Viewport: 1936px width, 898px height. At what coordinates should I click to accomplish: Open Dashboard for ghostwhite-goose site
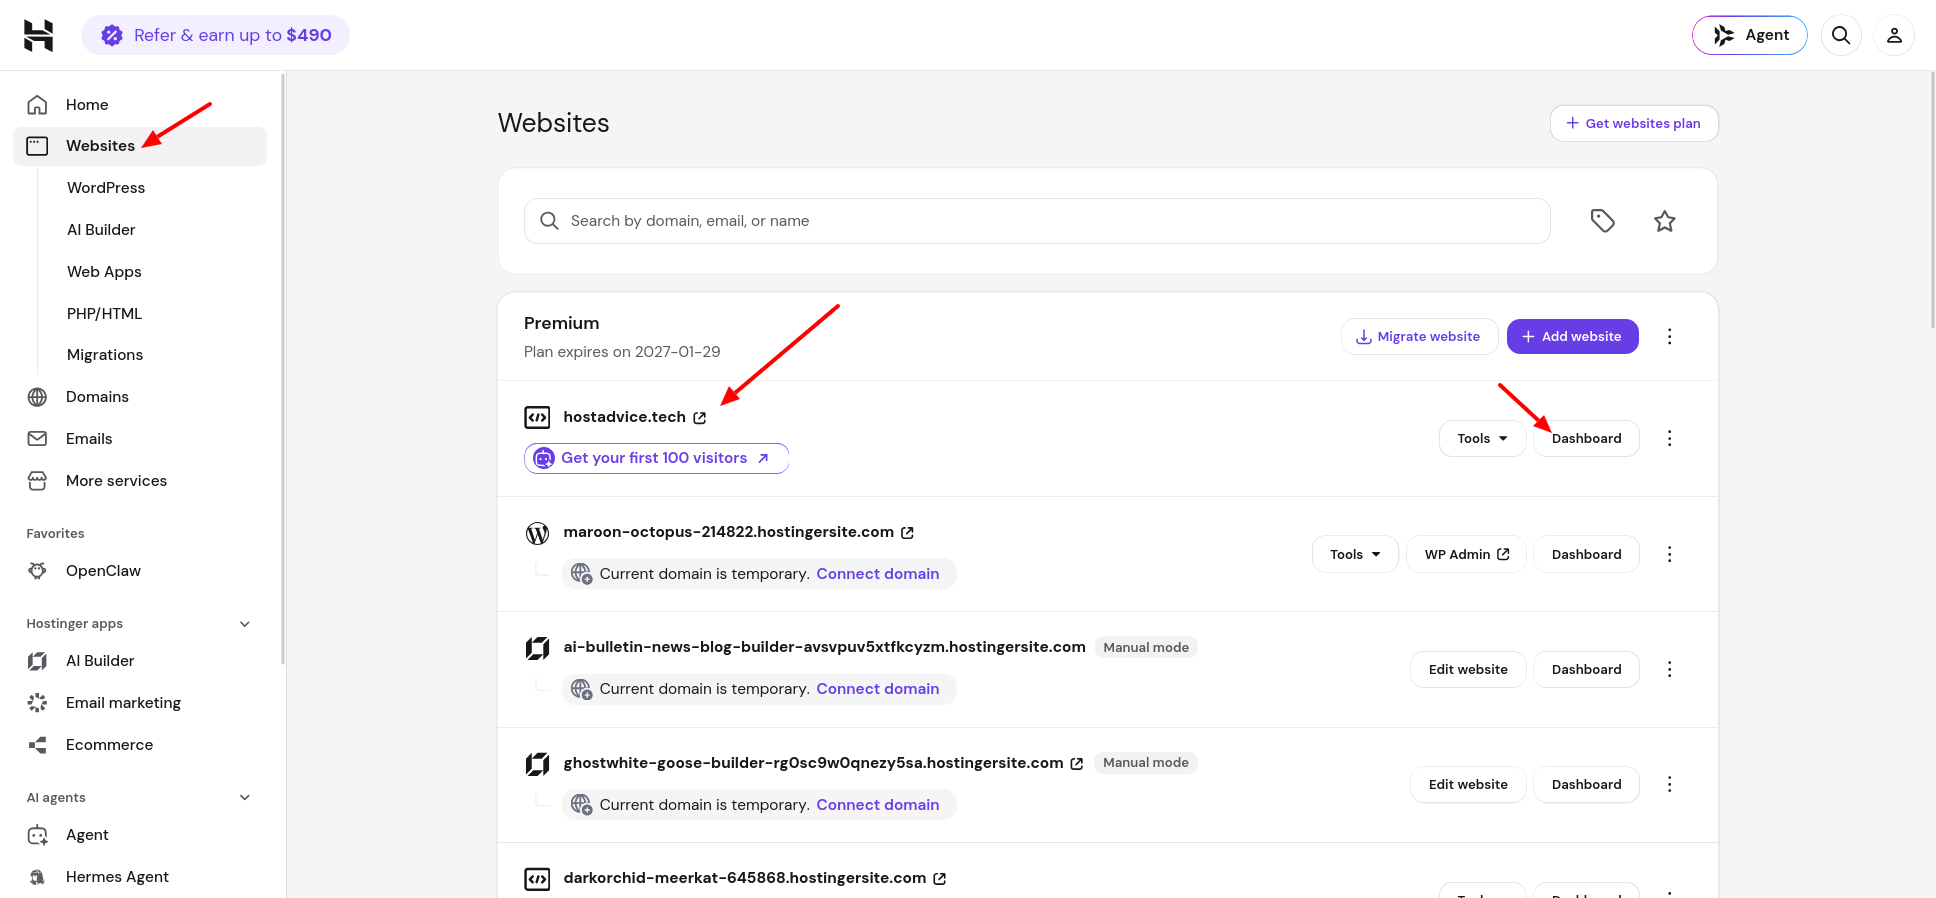pyautogui.click(x=1586, y=784)
